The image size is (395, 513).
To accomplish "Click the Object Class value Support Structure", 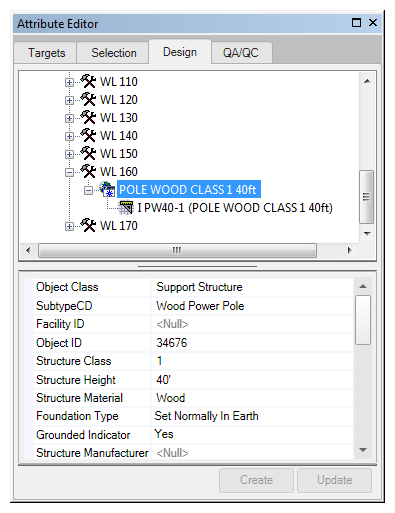I will (x=252, y=287).
